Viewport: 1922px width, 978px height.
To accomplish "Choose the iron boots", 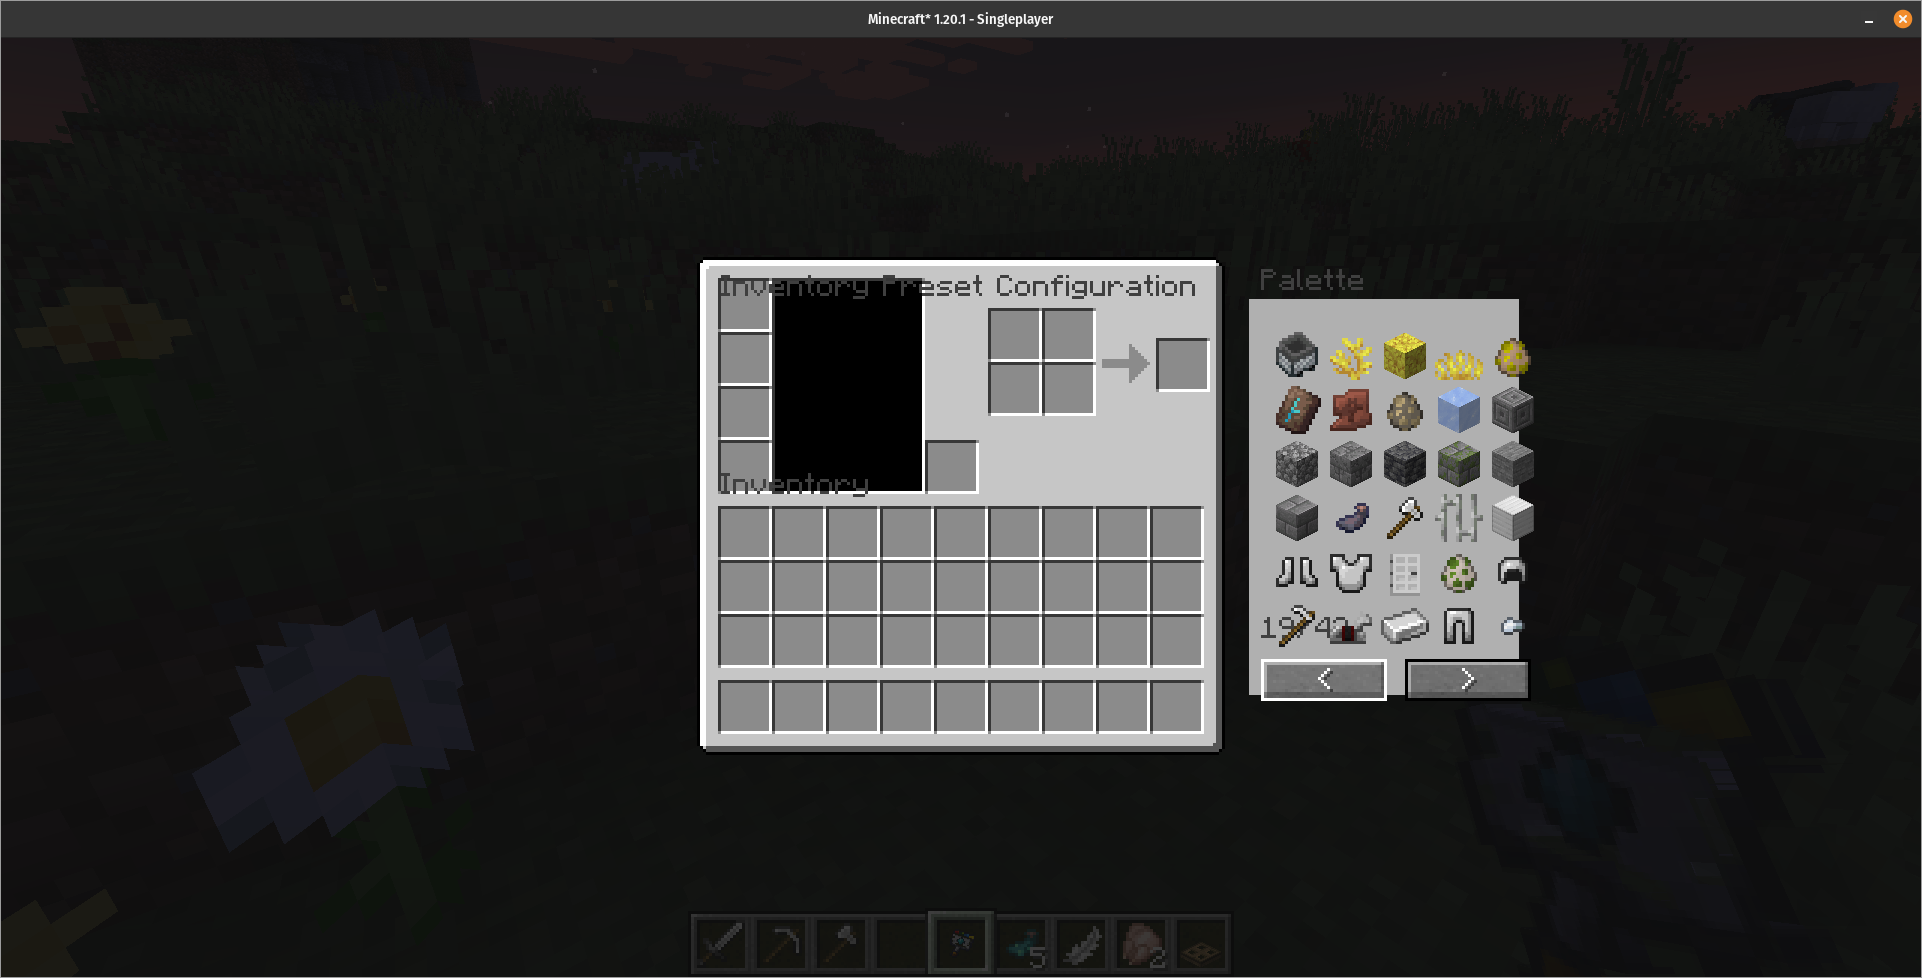I will click(x=1297, y=572).
